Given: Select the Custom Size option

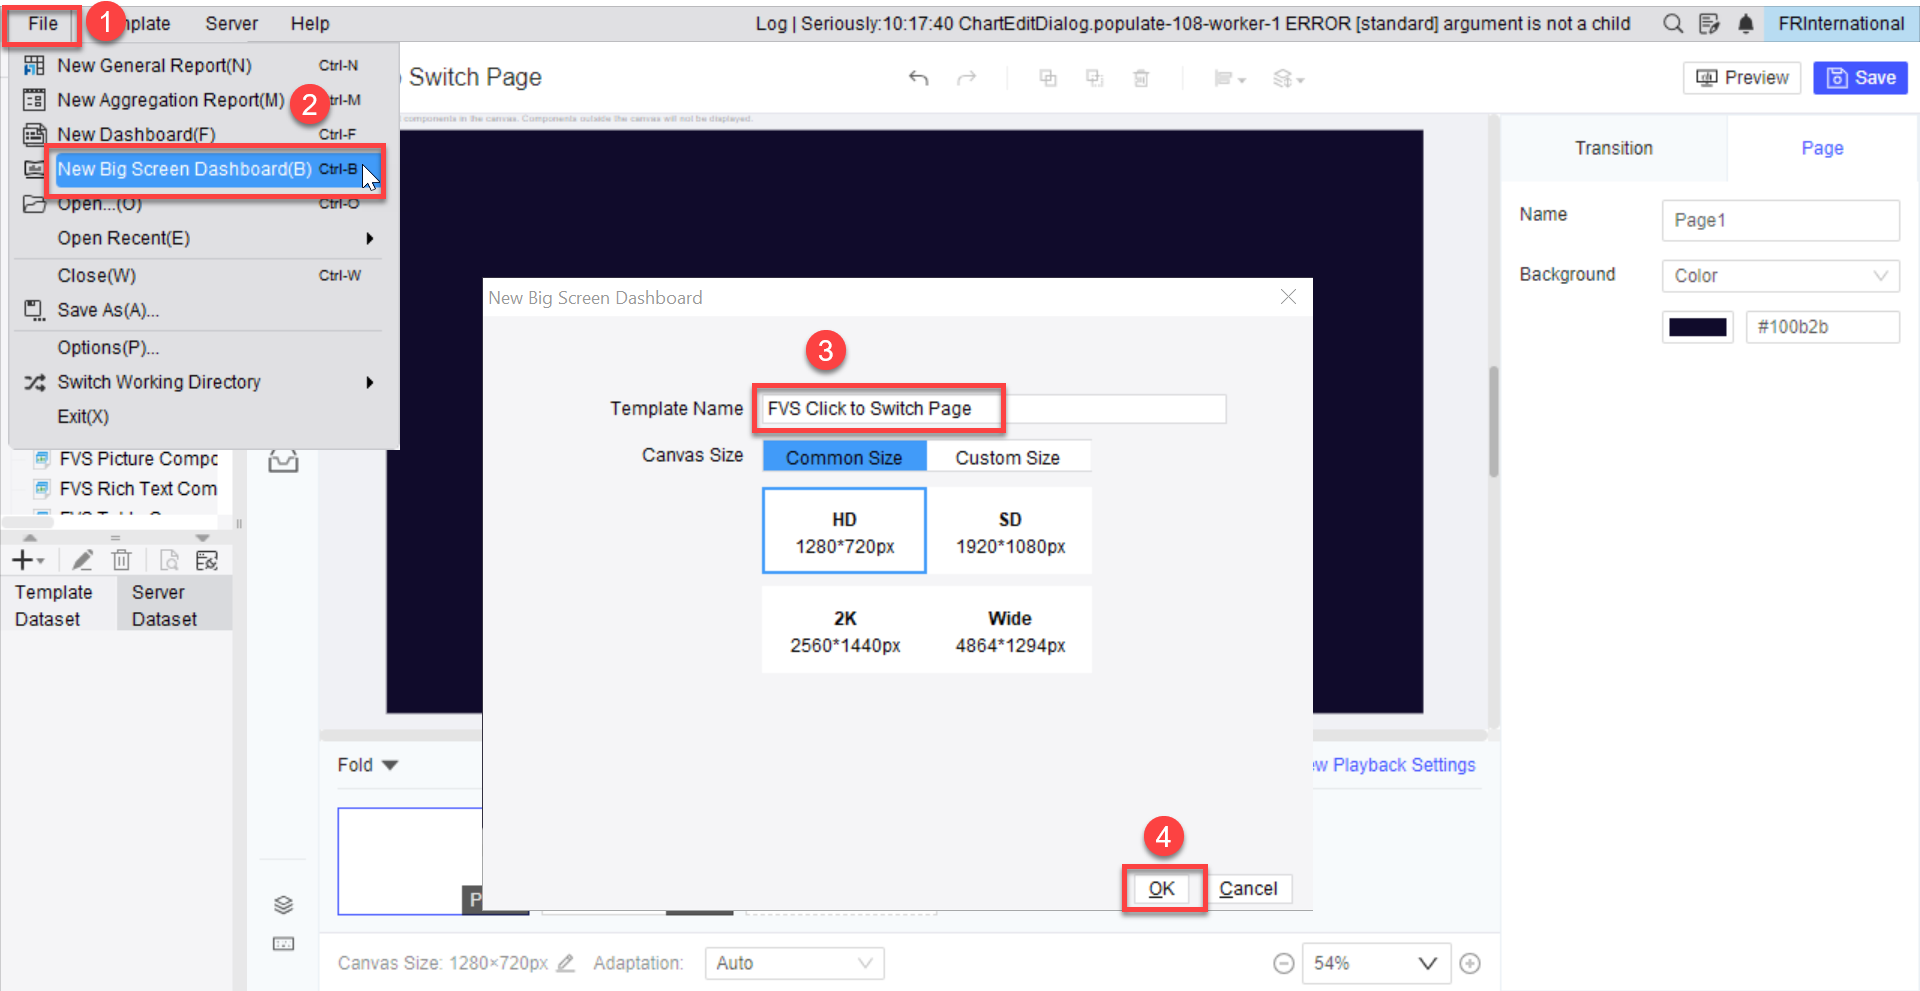Looking at the screenshot, I should click(x=1008, y=457).
